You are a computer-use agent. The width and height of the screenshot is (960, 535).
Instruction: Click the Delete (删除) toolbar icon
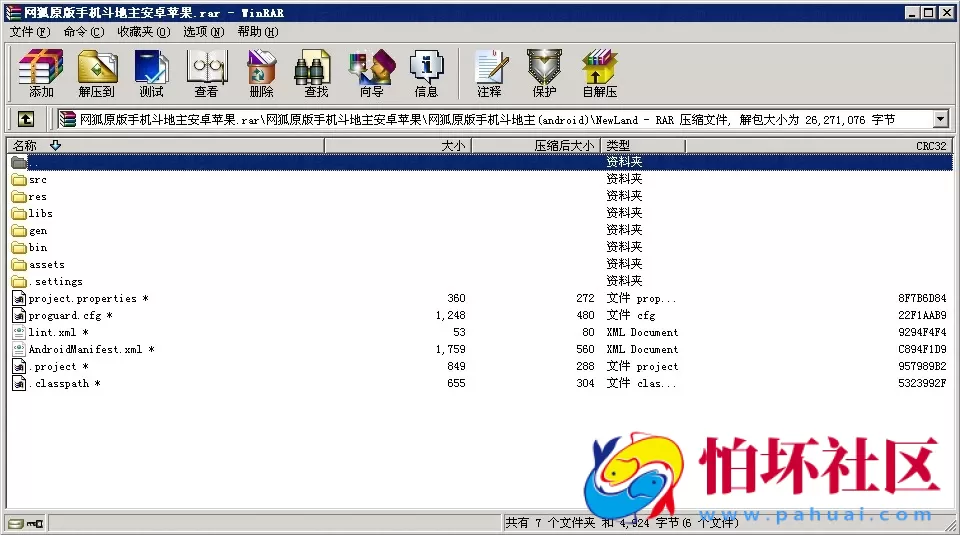pyautogui.click(x=261, y=73)
